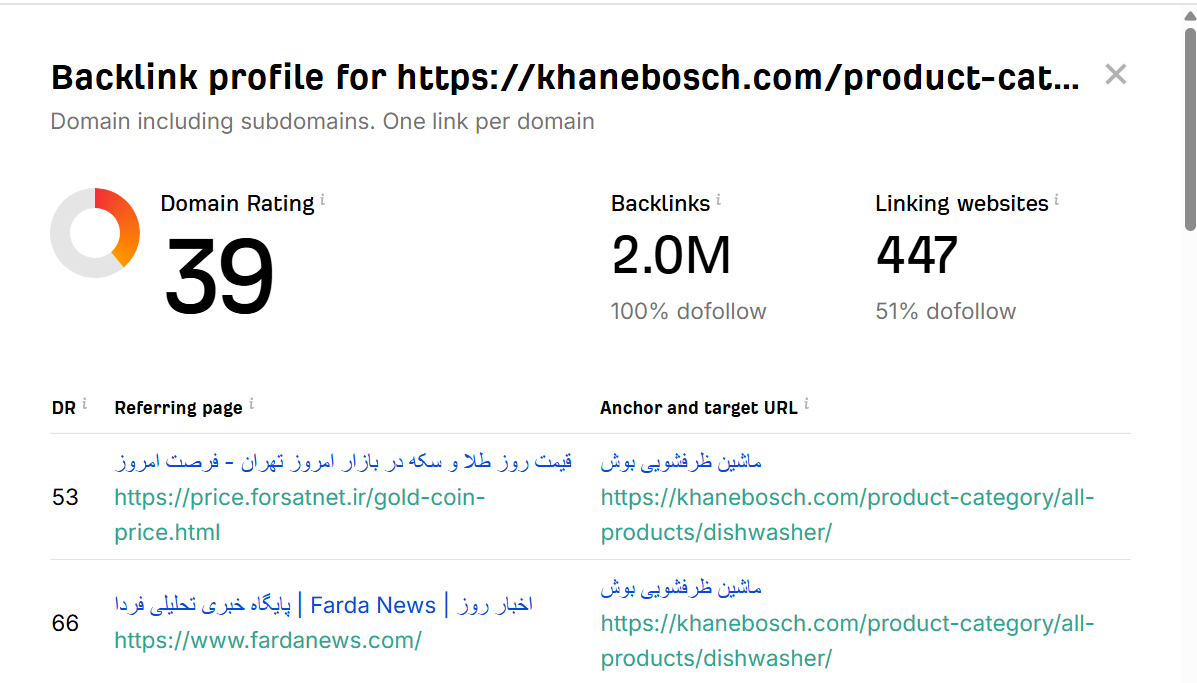Screen dimensions: 1197x683
Task: Click the vertical scrollbar thumb
Action: 1190,130
